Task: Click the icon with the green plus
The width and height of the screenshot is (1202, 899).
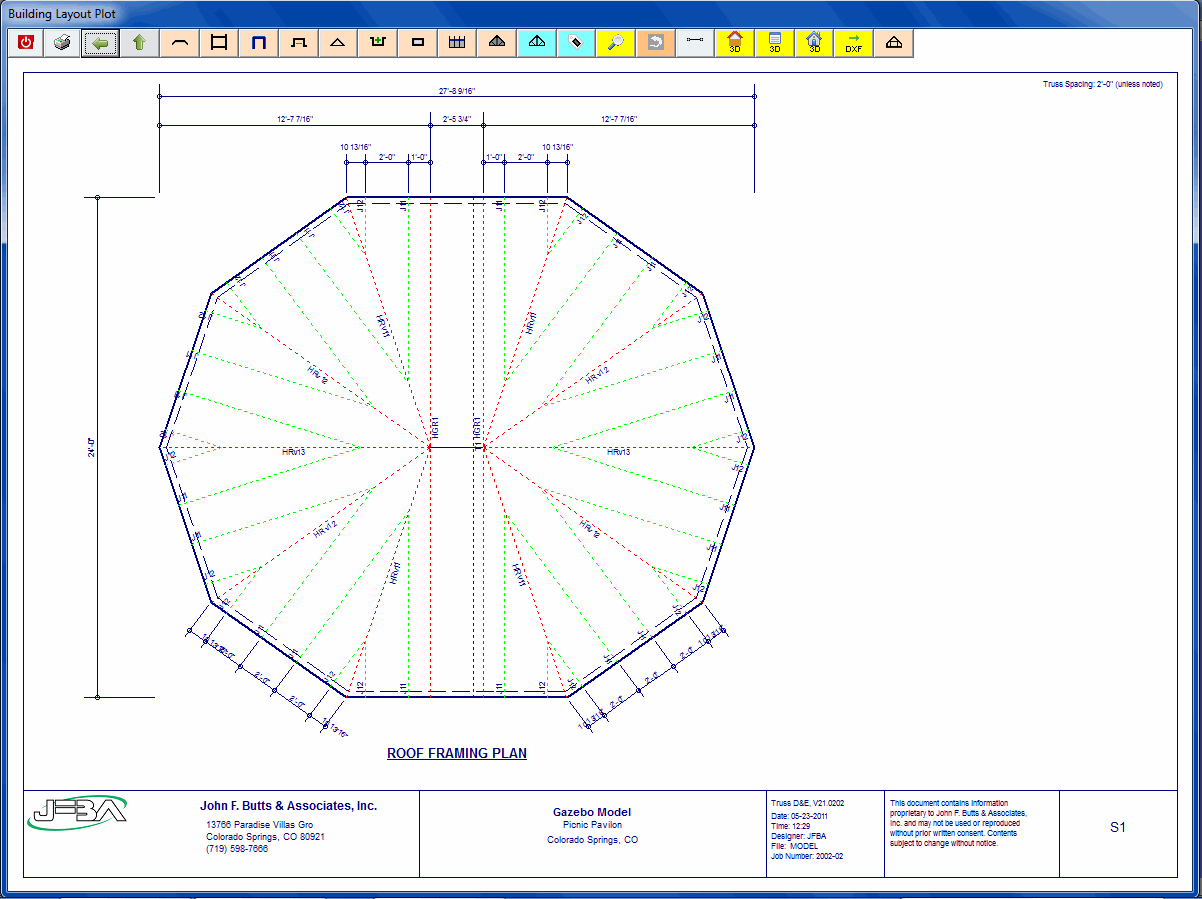Action: 378,43
